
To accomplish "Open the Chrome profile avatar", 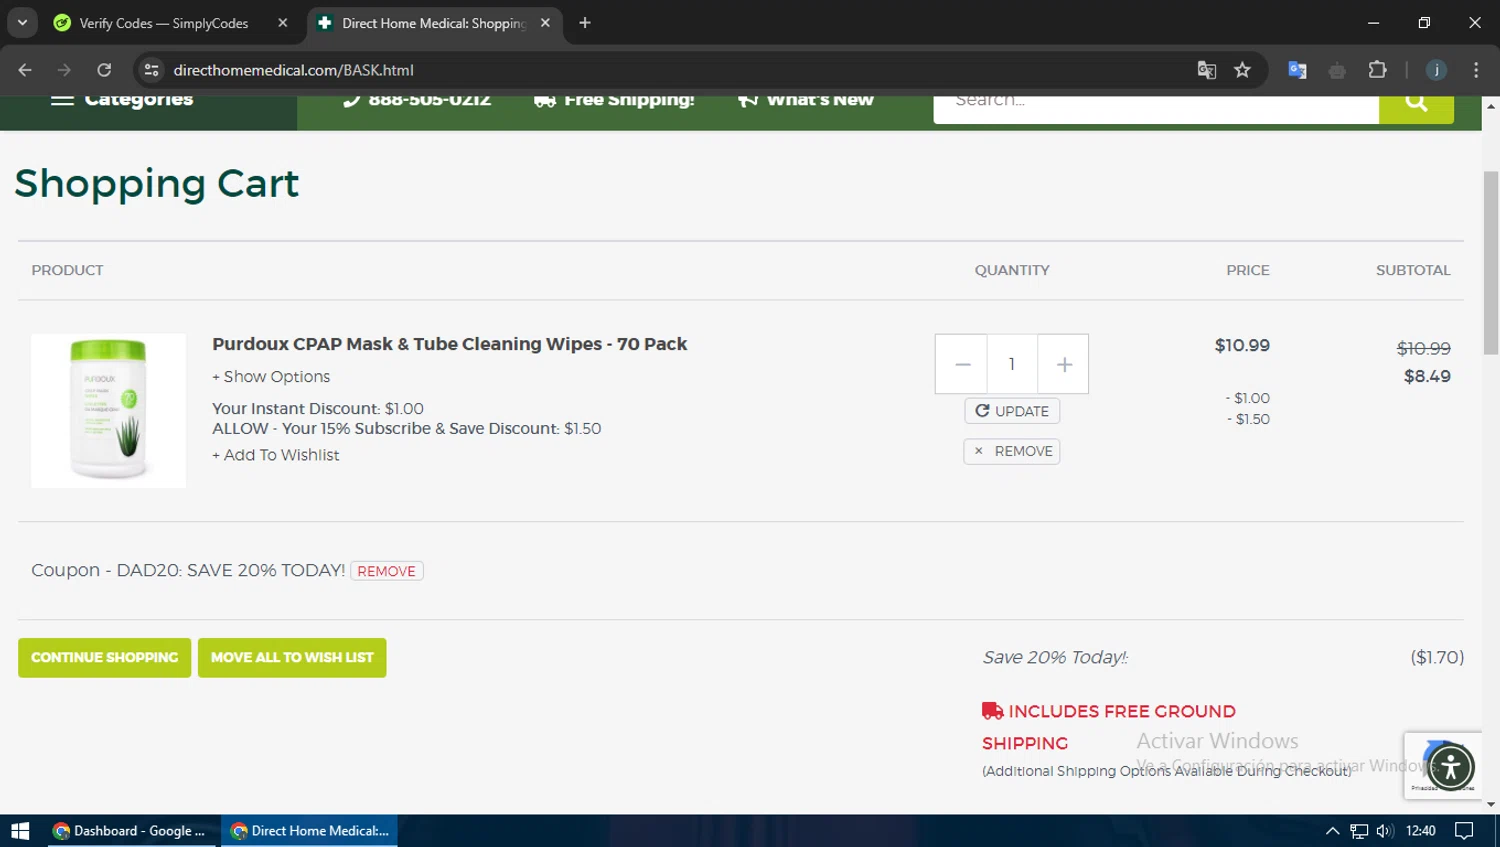I will (x=1436, y=70).
